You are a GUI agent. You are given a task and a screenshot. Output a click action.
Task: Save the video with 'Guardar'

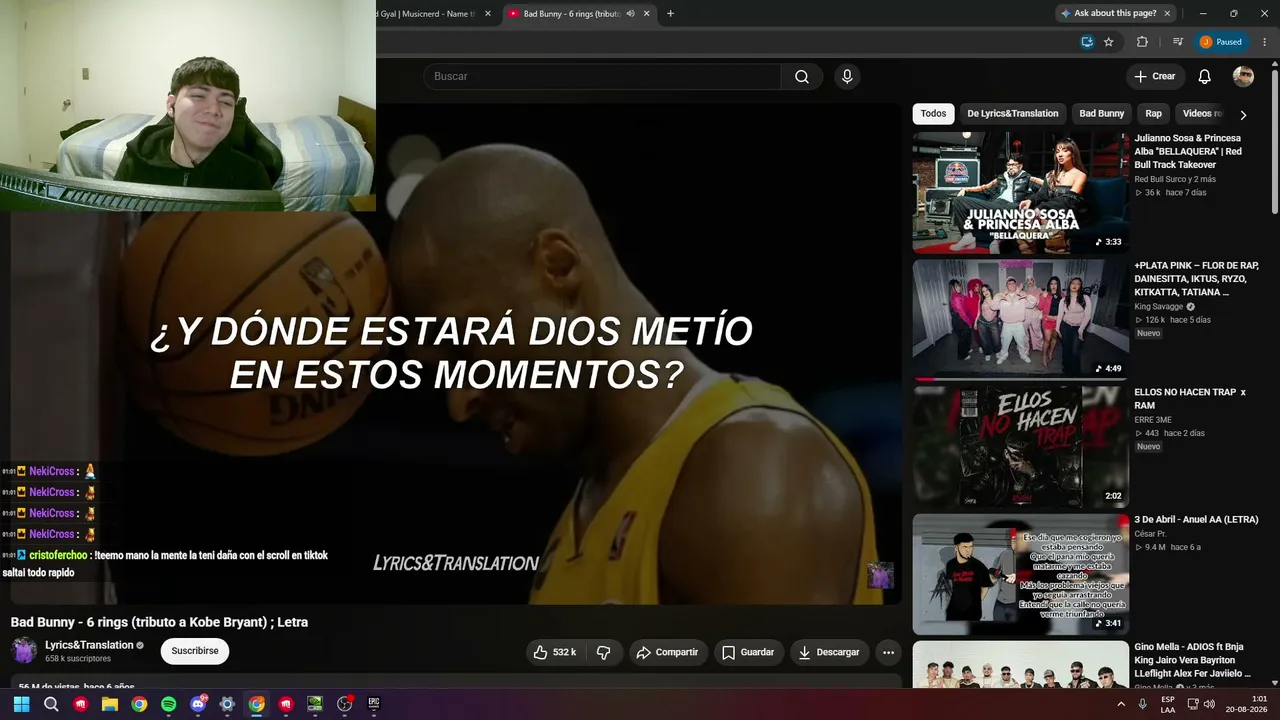(748, 652)
